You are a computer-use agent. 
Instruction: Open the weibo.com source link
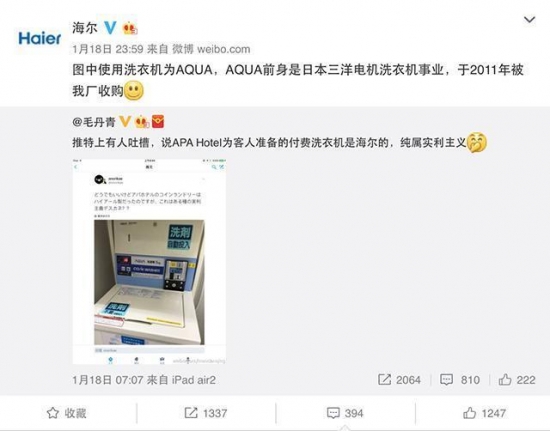pos(223,49)
